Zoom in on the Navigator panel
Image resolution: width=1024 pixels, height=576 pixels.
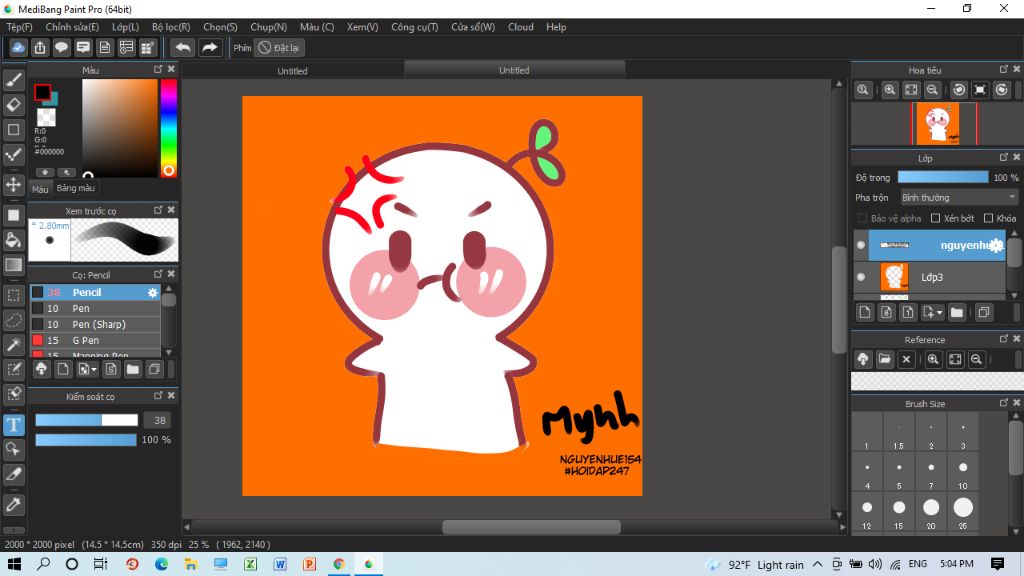(890, 90)
